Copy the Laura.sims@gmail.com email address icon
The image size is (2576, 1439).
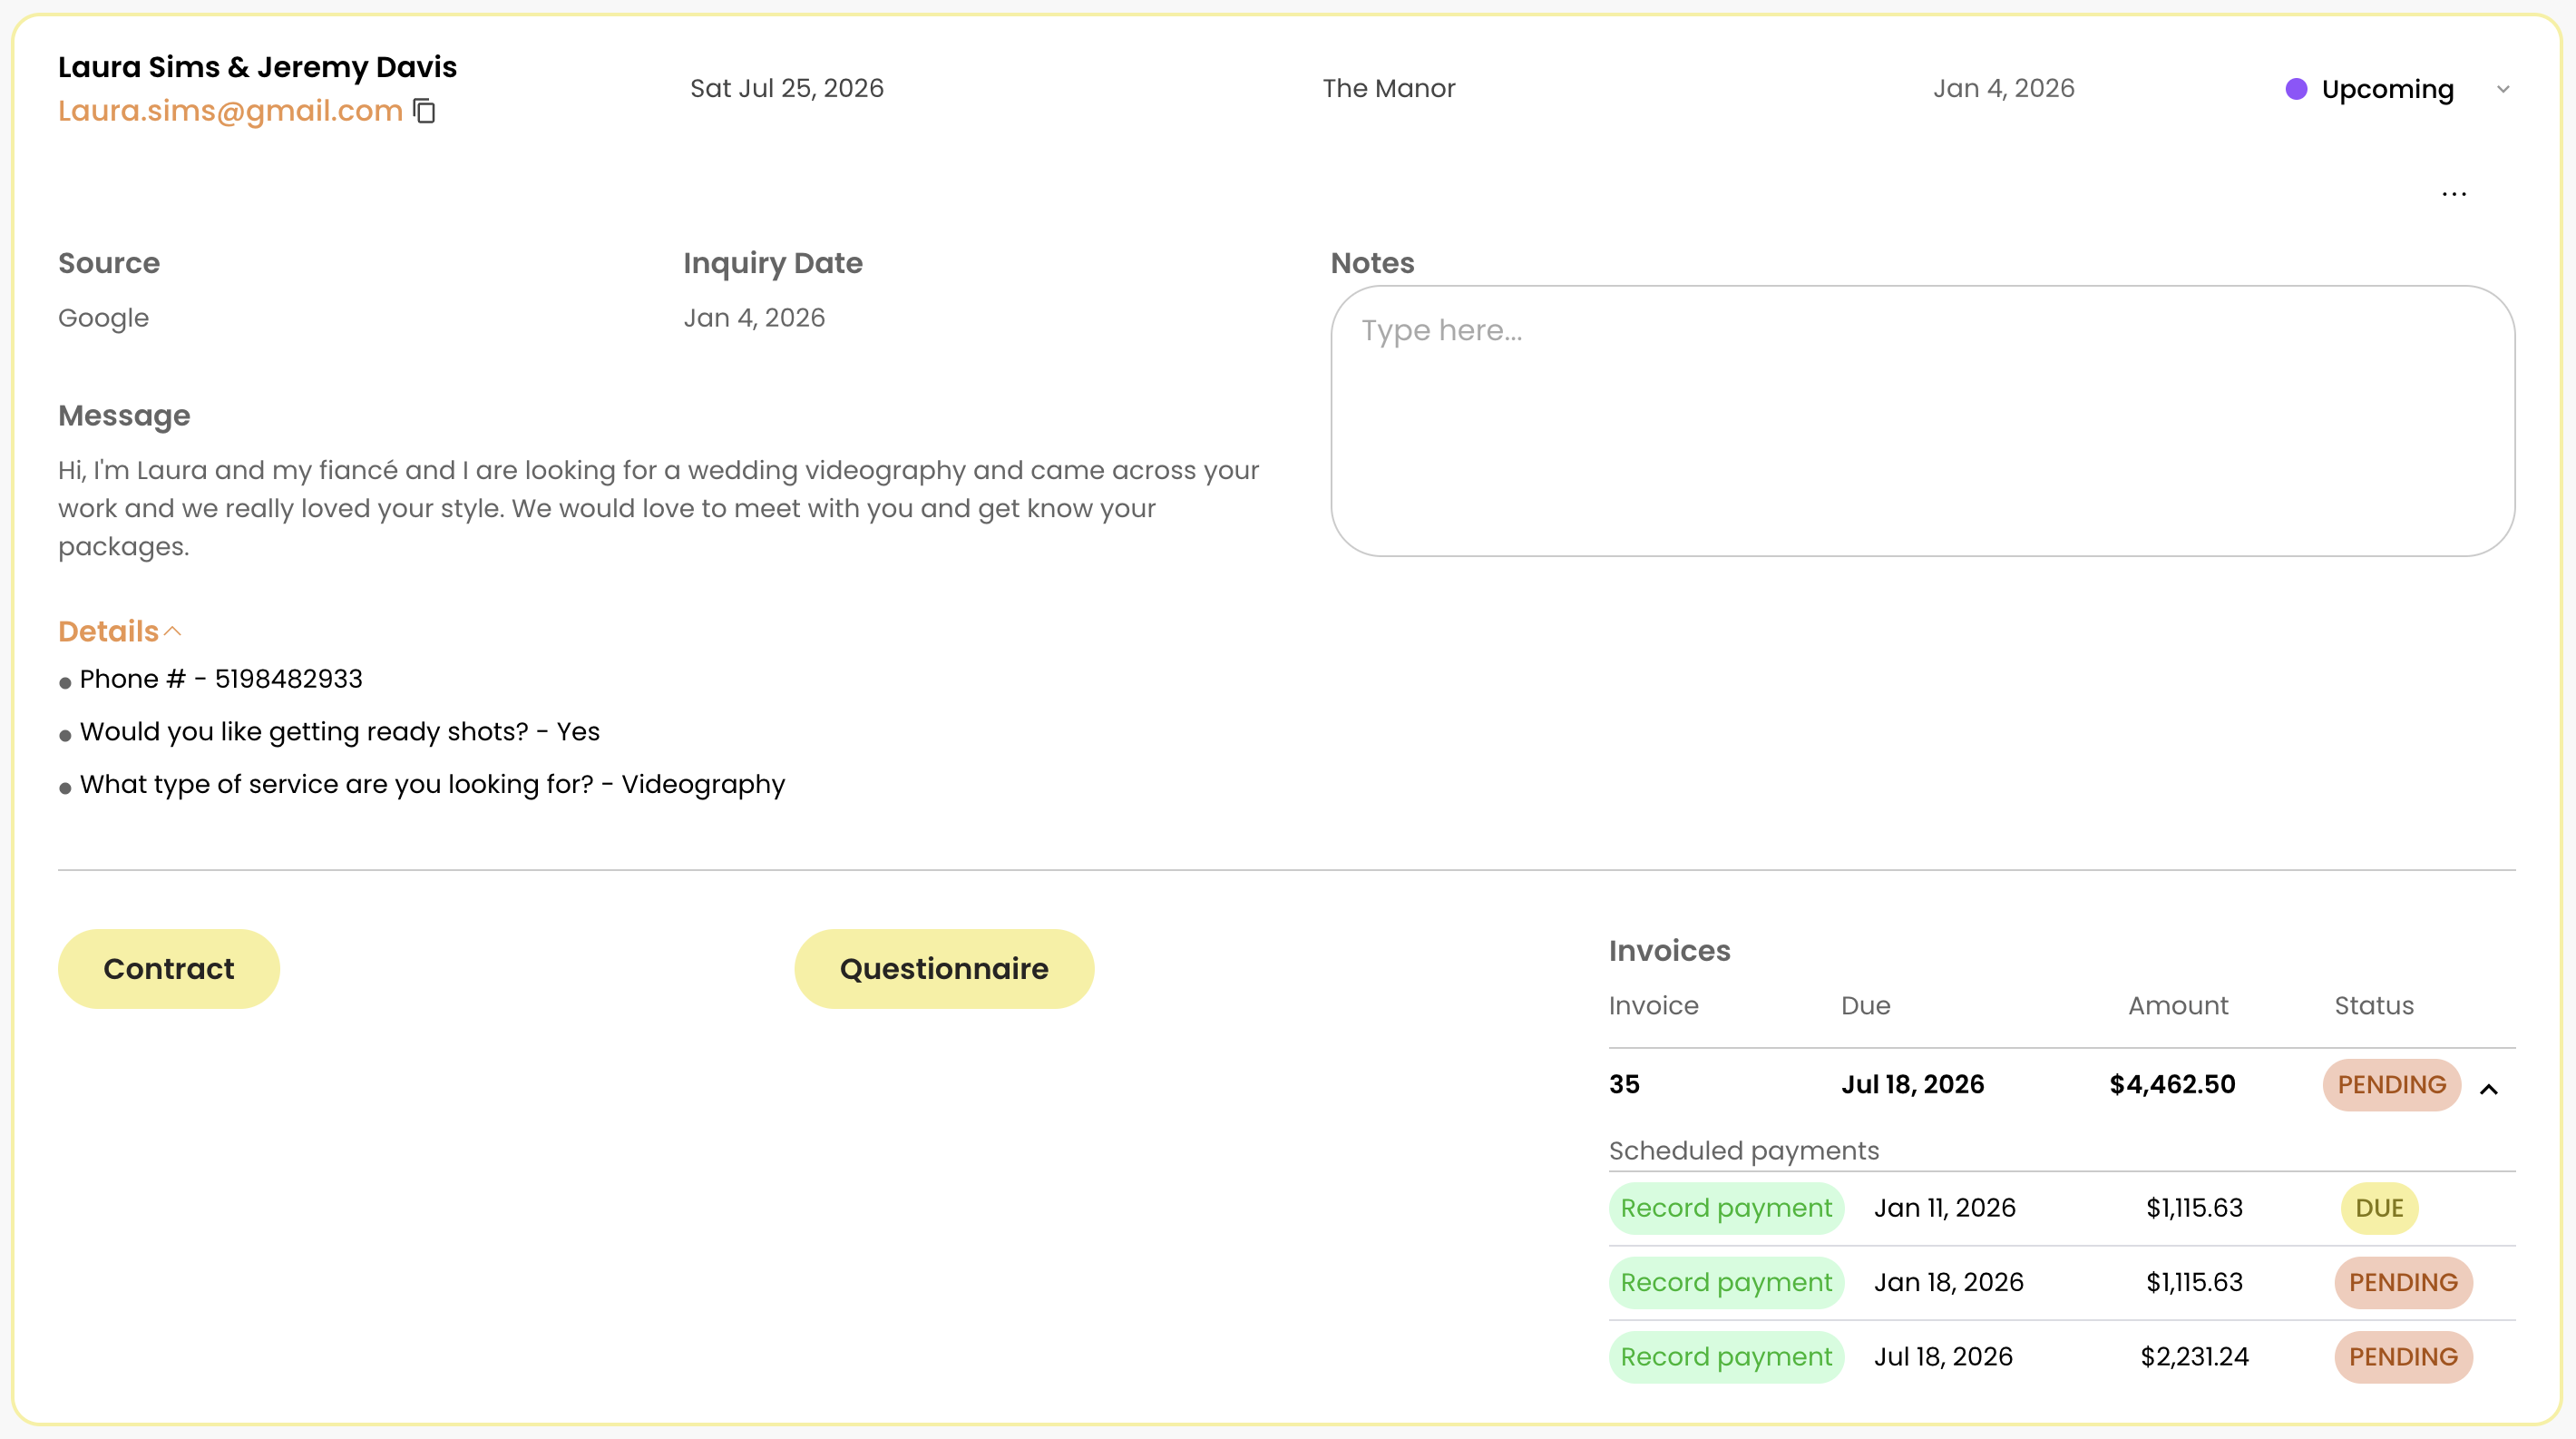[425, 111]
